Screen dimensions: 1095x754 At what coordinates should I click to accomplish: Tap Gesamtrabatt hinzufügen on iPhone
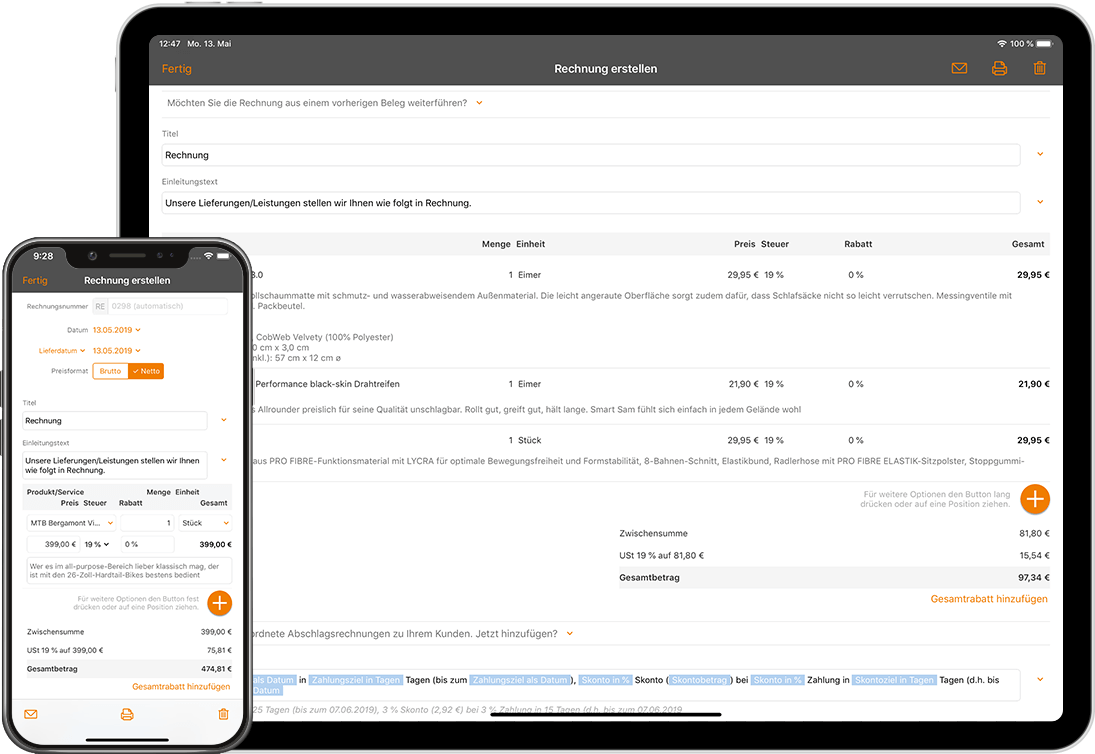click(x=181, y=687)
